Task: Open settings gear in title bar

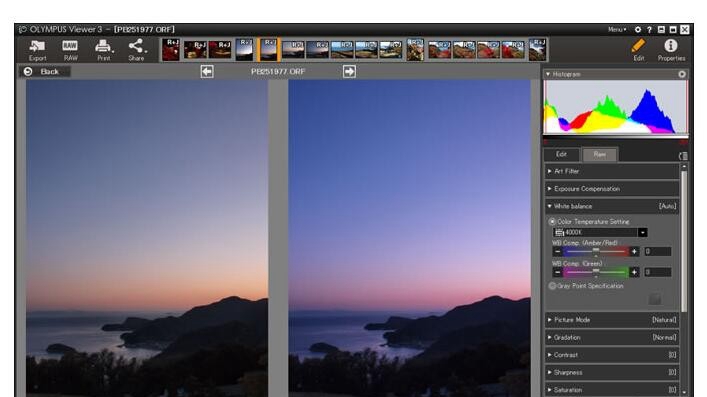Action: (638, 29)
